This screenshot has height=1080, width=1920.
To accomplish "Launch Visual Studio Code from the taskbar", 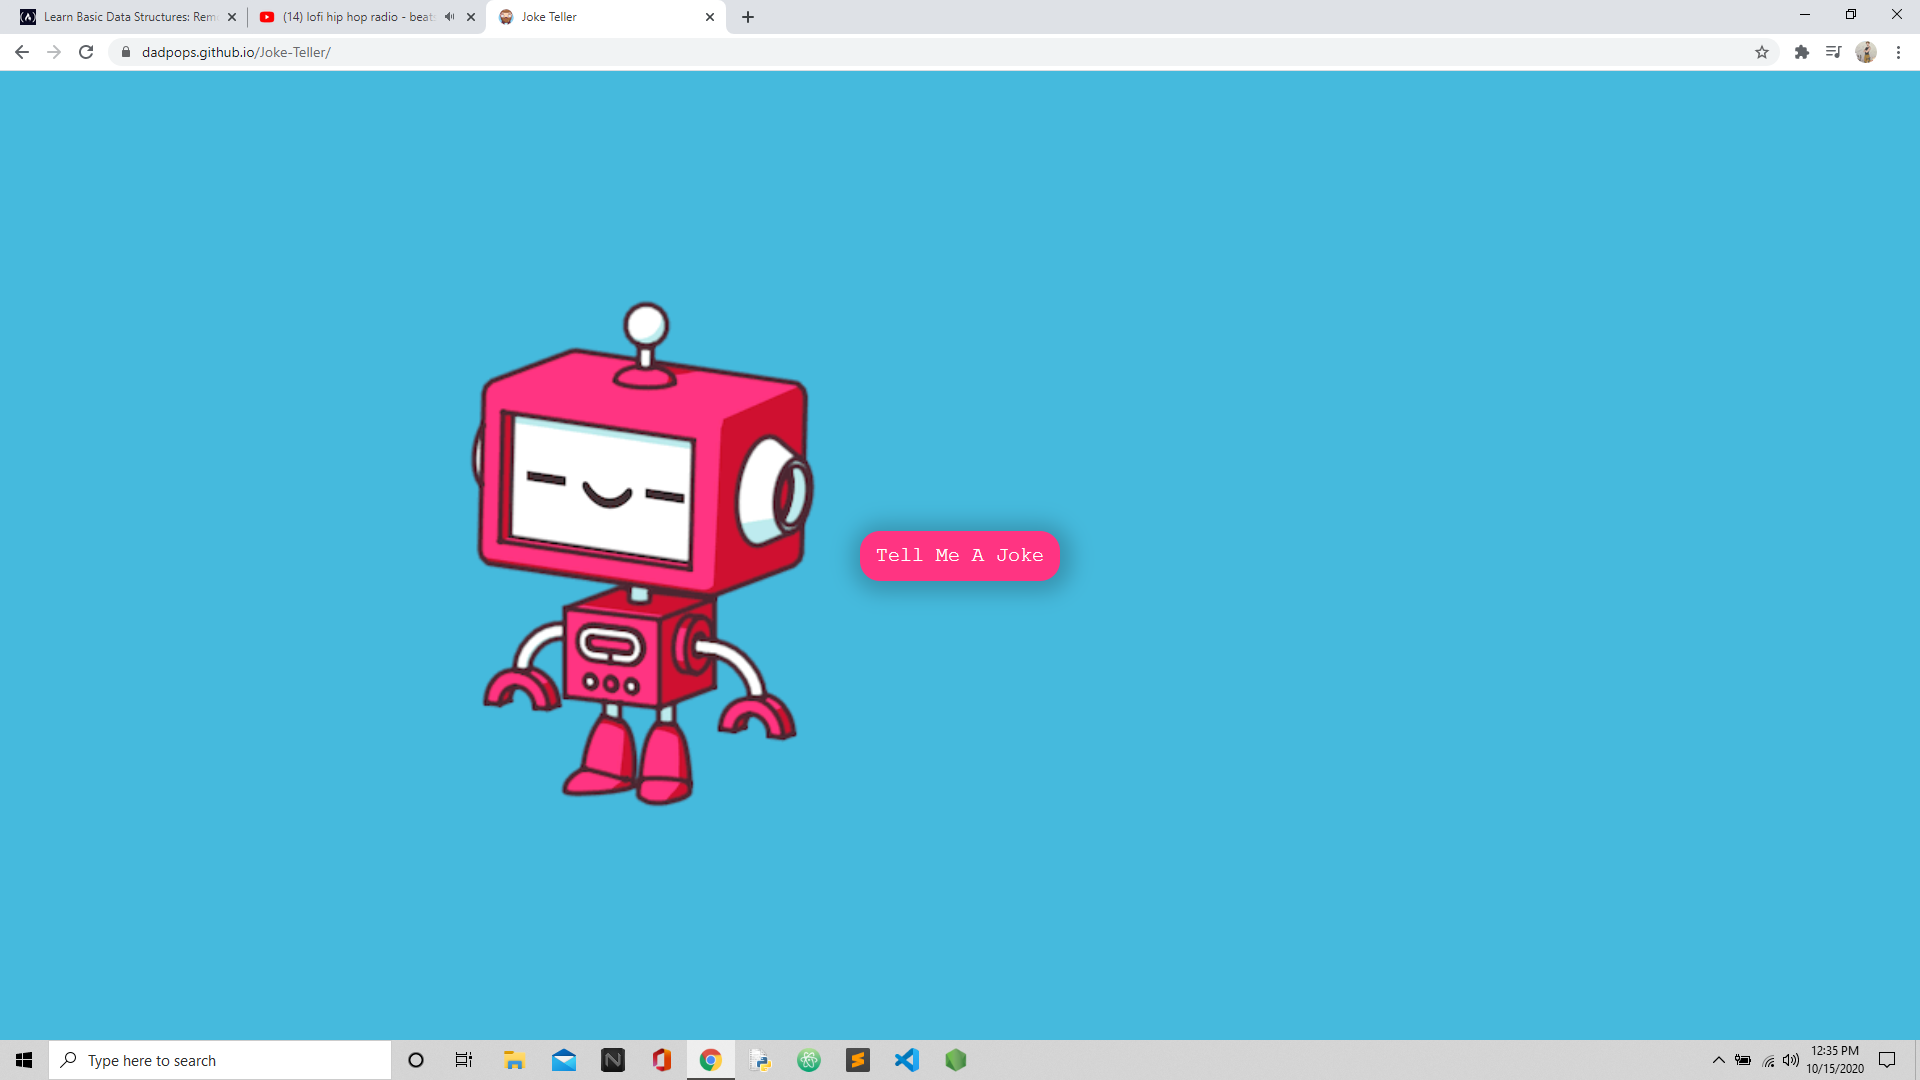I will click(906, 1060).
